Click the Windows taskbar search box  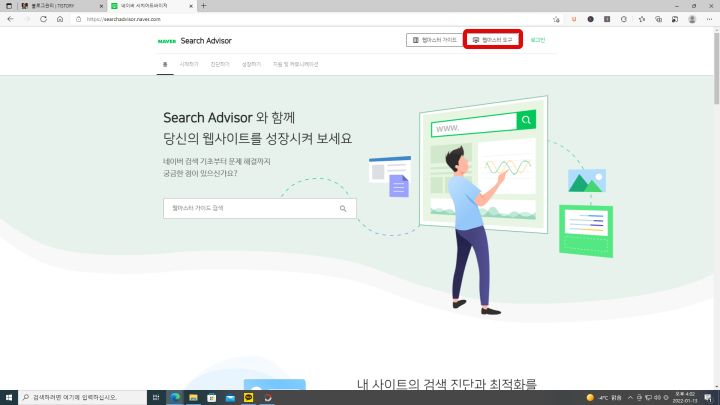pos(82,398)
